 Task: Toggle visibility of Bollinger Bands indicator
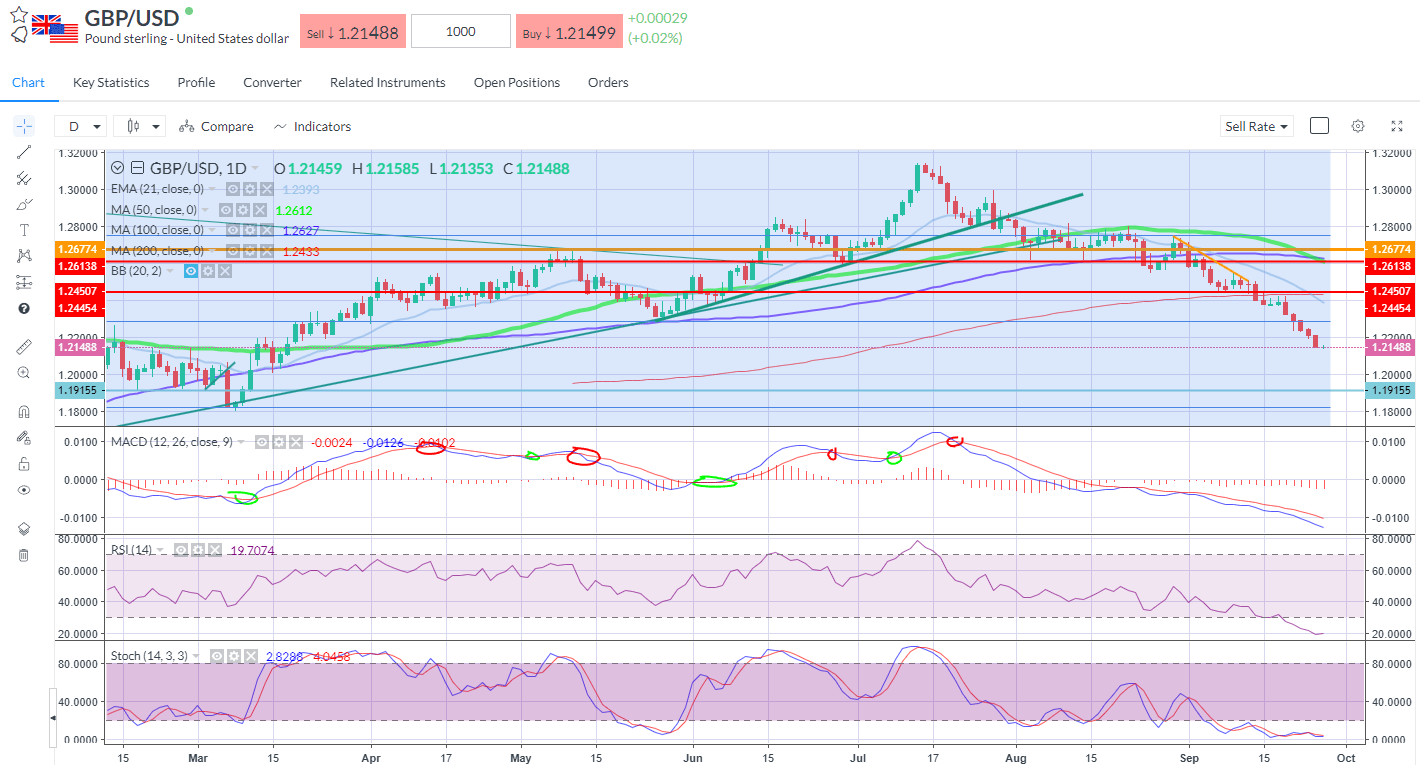click(x=191, y=271)
